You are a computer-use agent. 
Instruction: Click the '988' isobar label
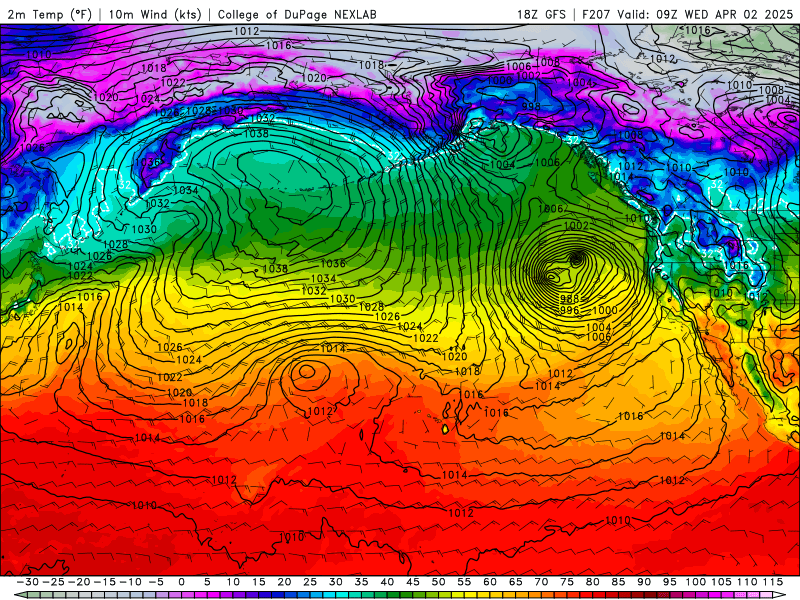click(569, 298)
